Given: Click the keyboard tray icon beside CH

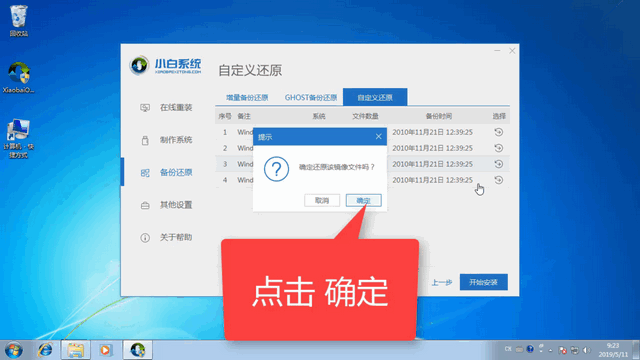Looking at the screenshot, I should coord(519,350).
